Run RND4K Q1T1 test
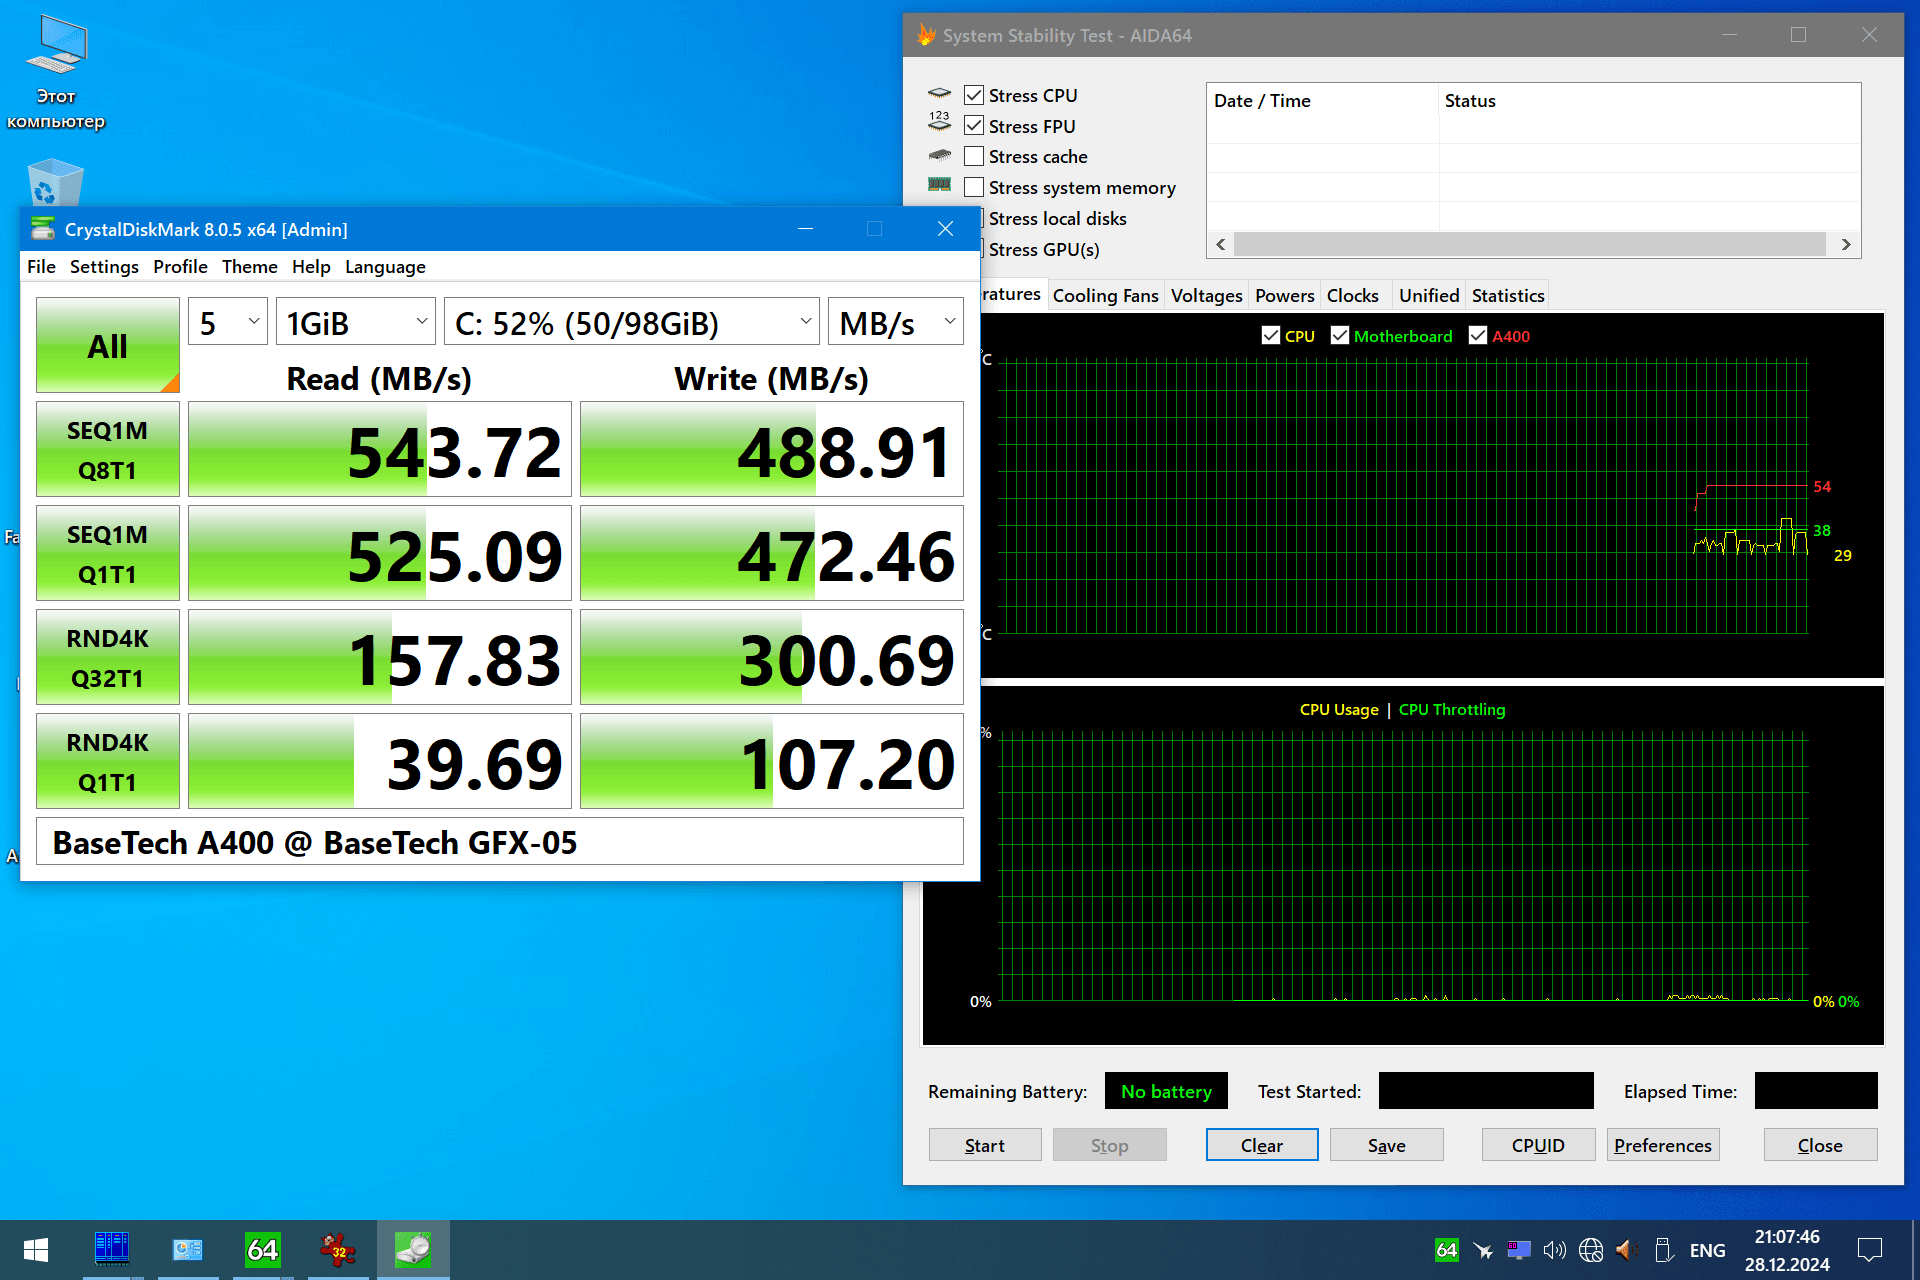This screenshot has height=1280, width=1920. click(x=108, y=761)
